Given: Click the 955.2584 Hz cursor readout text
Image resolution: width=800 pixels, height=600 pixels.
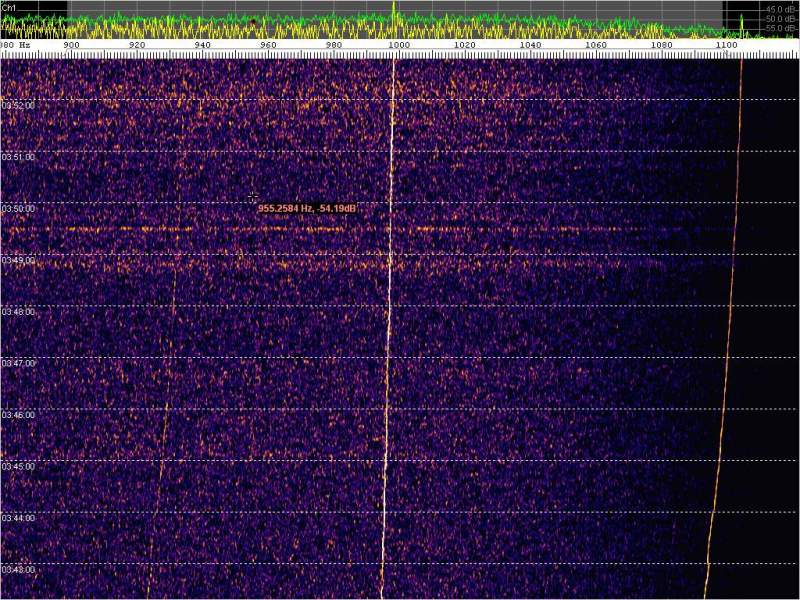Looking at the screenshot, I should tap(307, 208).
